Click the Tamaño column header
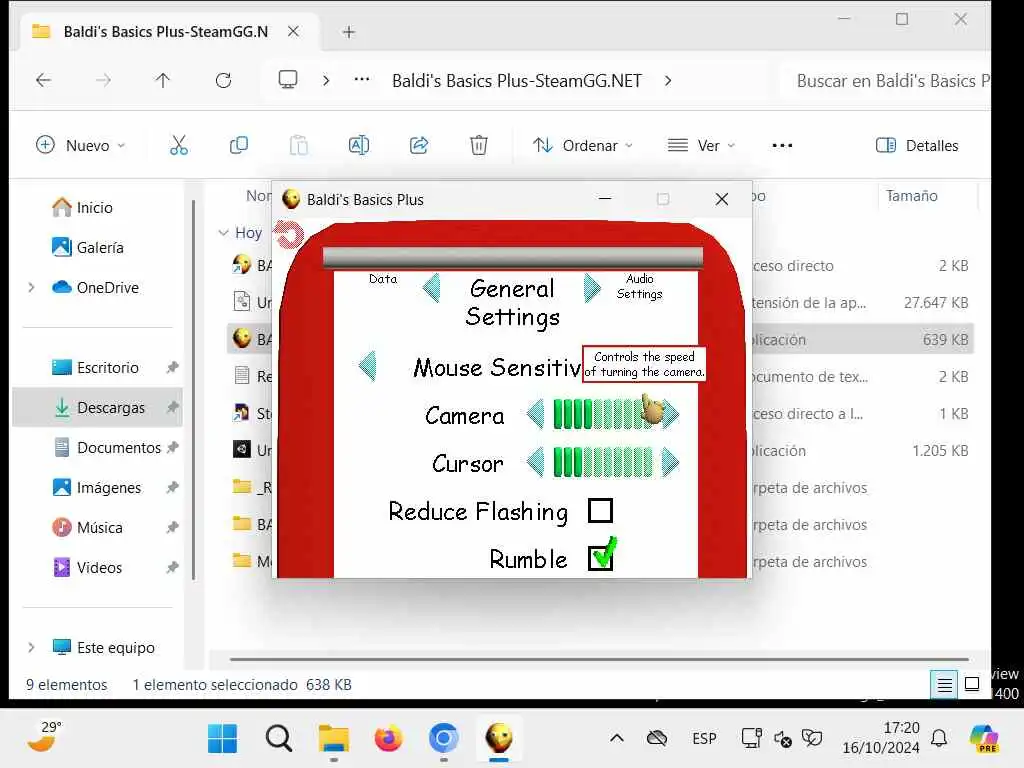 pos(911,195)
